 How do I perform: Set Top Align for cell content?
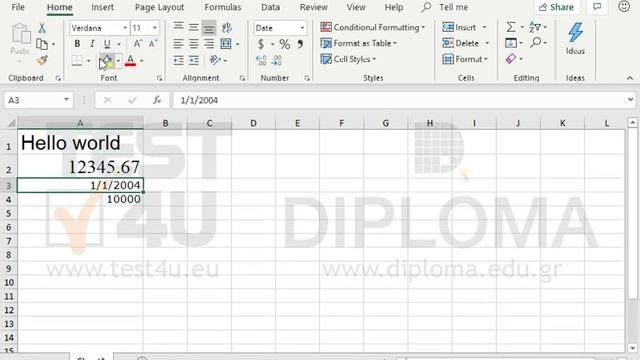click(178, 27)
